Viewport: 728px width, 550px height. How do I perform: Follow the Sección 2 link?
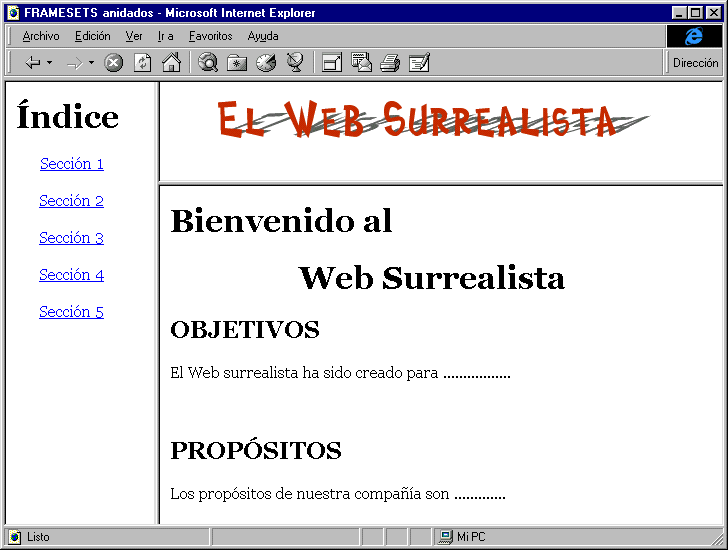(72, 201)
